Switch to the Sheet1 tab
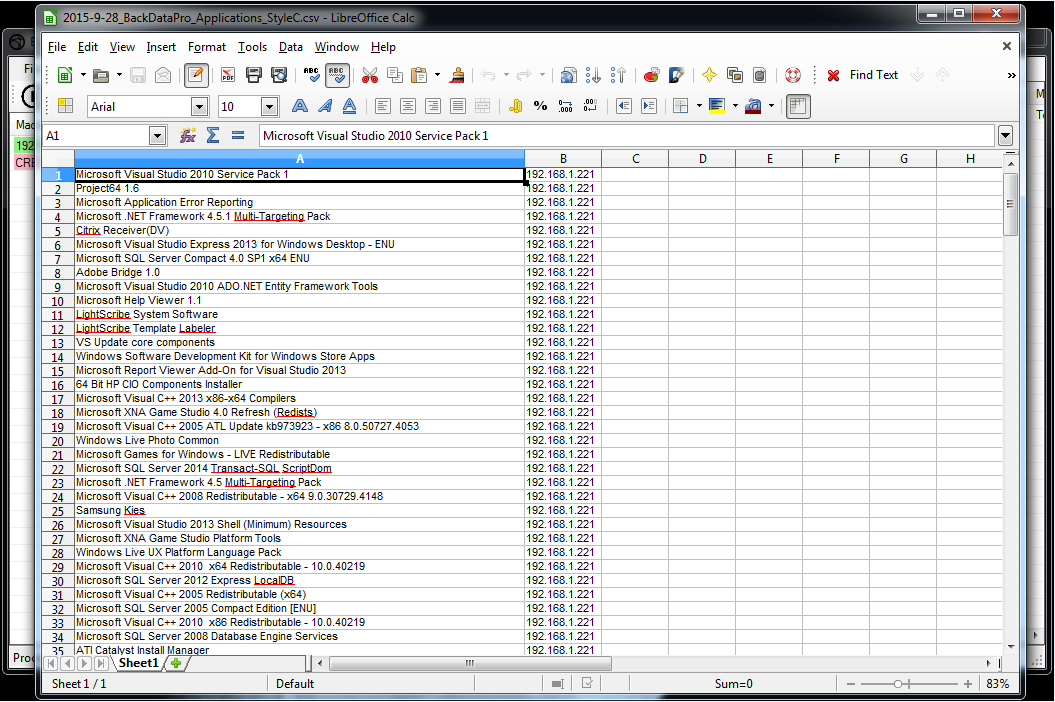The height and width of the screenshot is (702, 1055). pyautogui.click(x=139, y=663)
